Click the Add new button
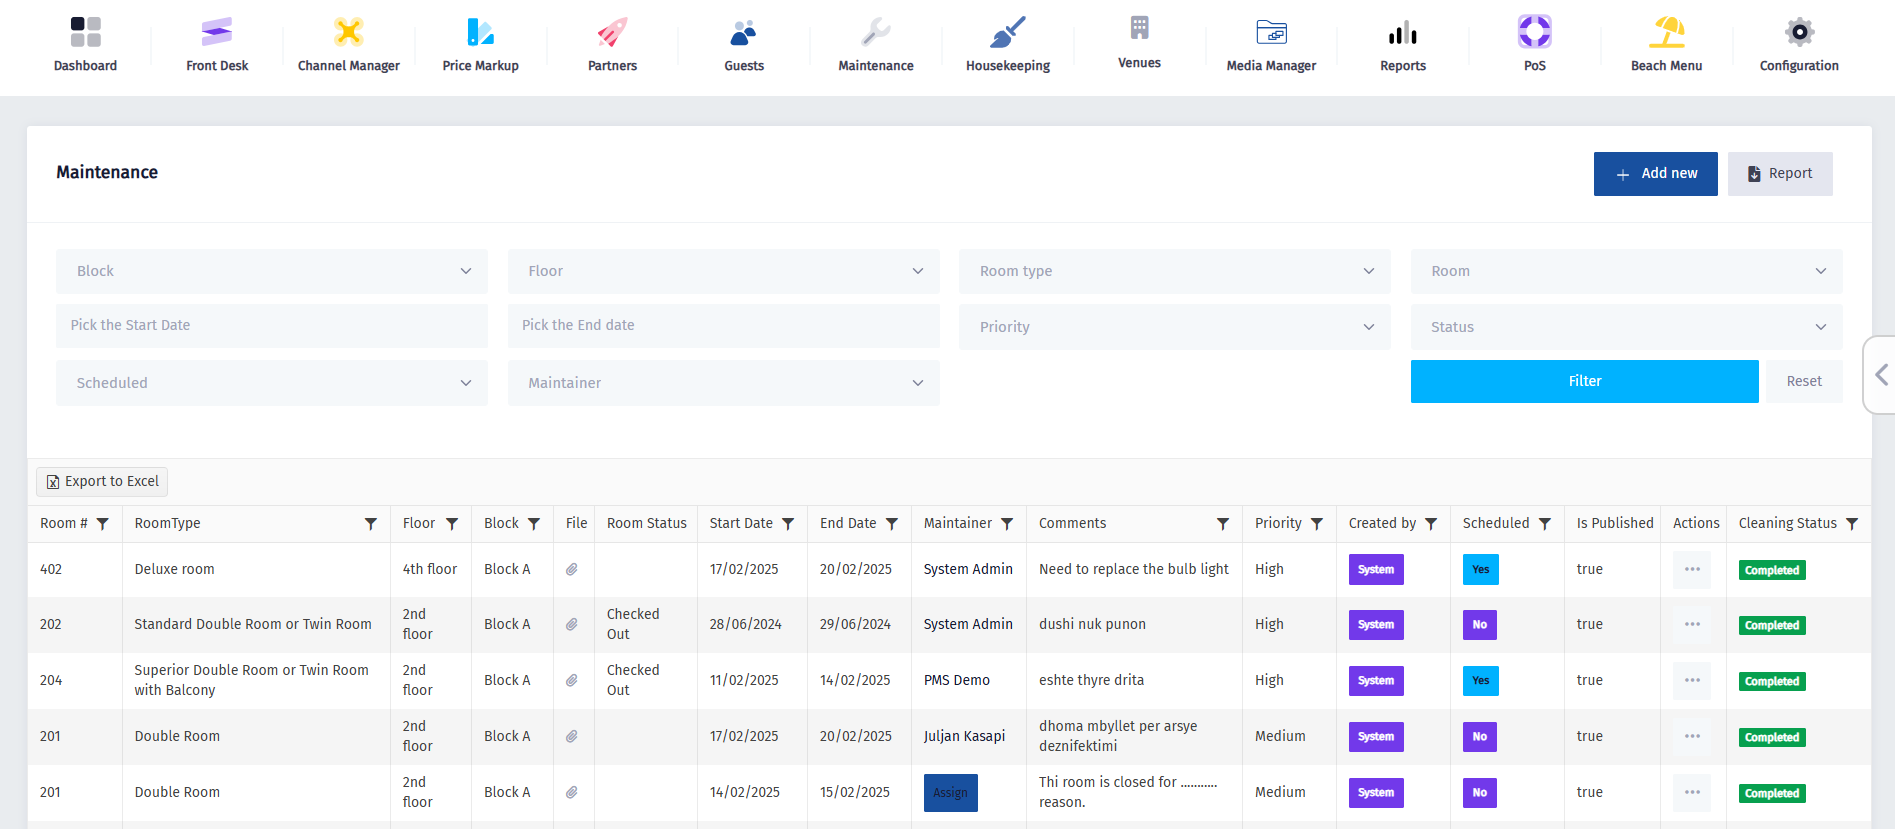The width and height of the screenshot is (1895, 829). click(1655, 174)
